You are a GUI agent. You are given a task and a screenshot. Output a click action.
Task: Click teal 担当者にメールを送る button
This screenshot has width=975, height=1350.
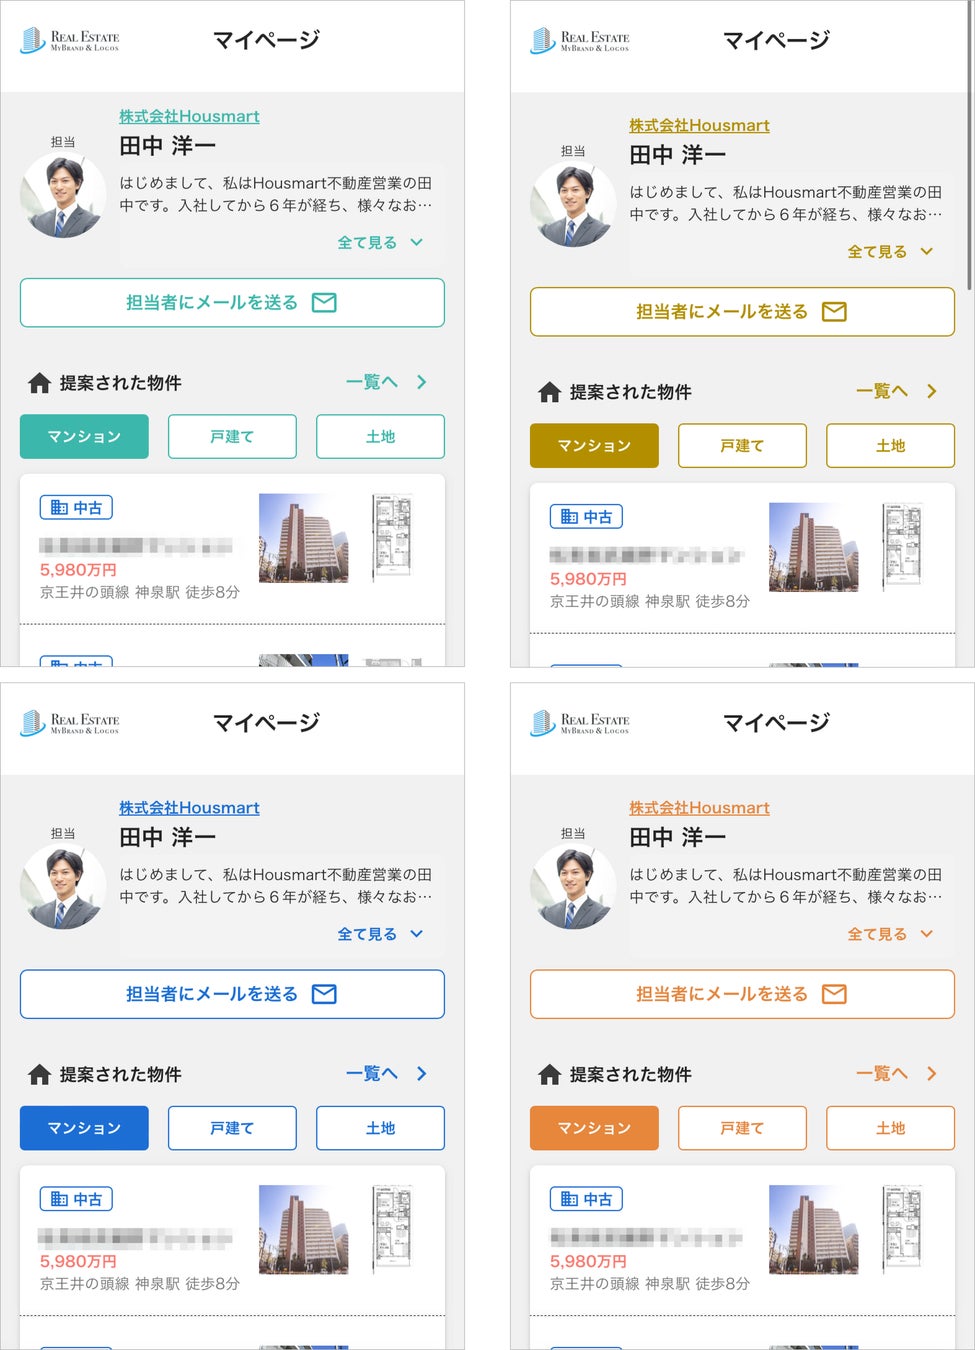pos(232,302)
